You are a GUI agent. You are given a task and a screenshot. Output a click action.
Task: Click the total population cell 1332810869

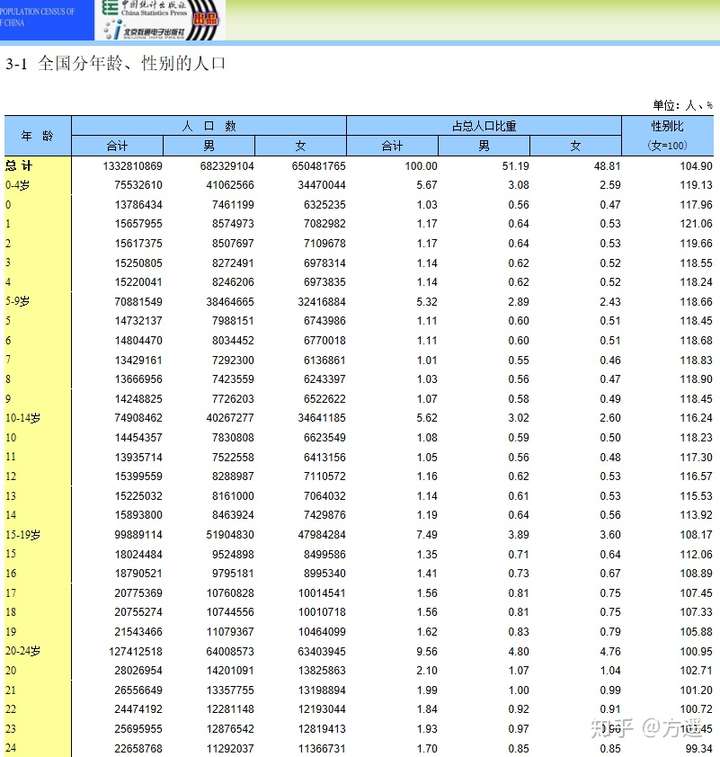tap(133, 166)
